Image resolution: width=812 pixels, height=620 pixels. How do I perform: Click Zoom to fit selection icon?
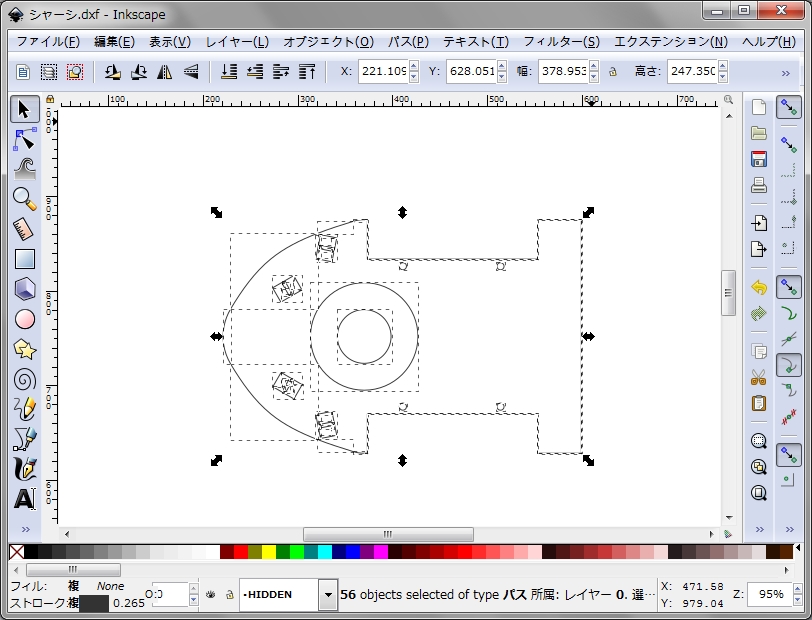[x=759, y=441]
